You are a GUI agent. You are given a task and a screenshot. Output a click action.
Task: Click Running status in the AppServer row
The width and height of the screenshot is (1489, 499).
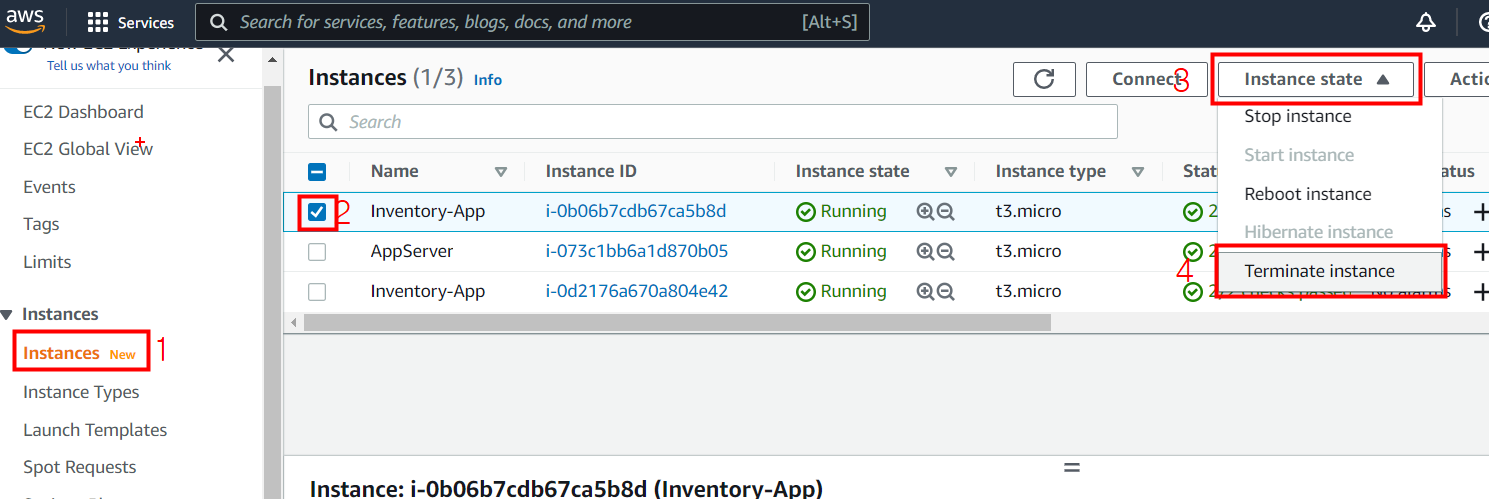click(x=841, y=251)
